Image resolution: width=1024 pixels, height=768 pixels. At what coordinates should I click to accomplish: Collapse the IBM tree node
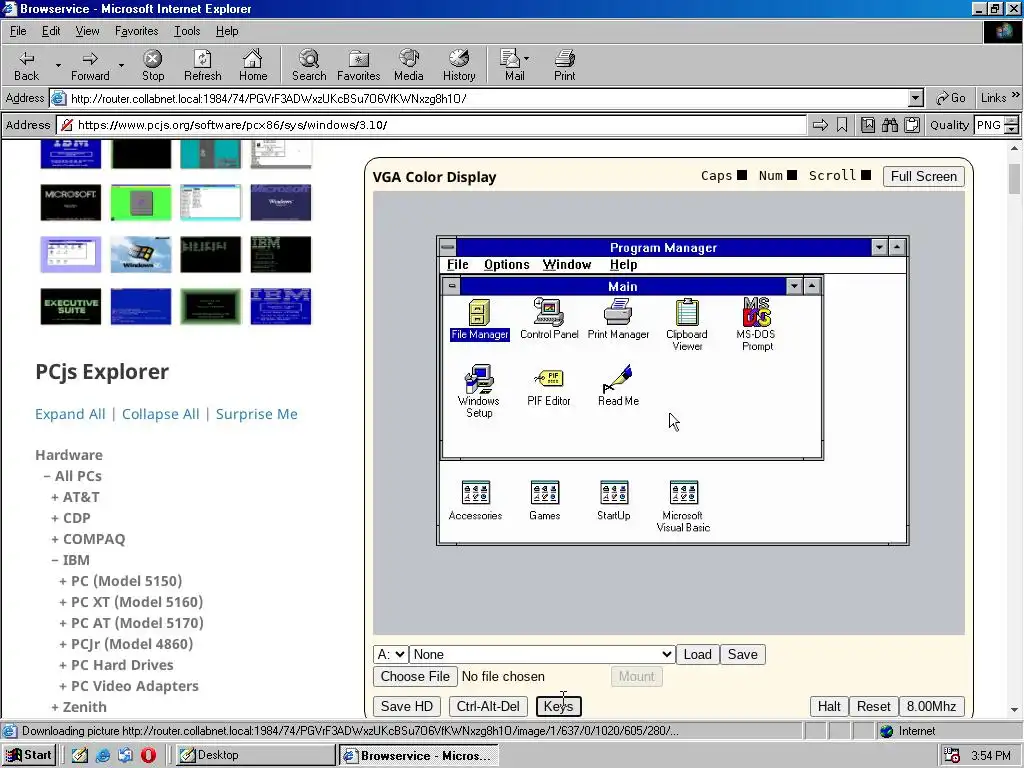tap(55, 560)
